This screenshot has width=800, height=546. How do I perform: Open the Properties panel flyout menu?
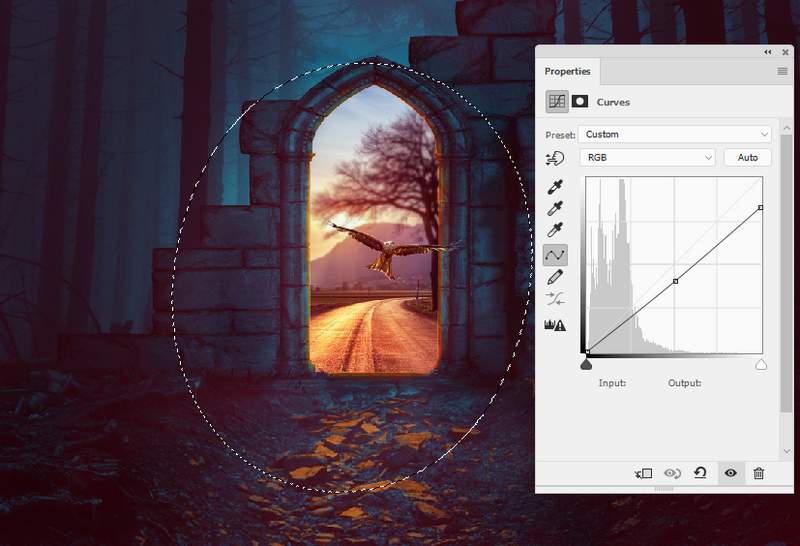(782, 71)
